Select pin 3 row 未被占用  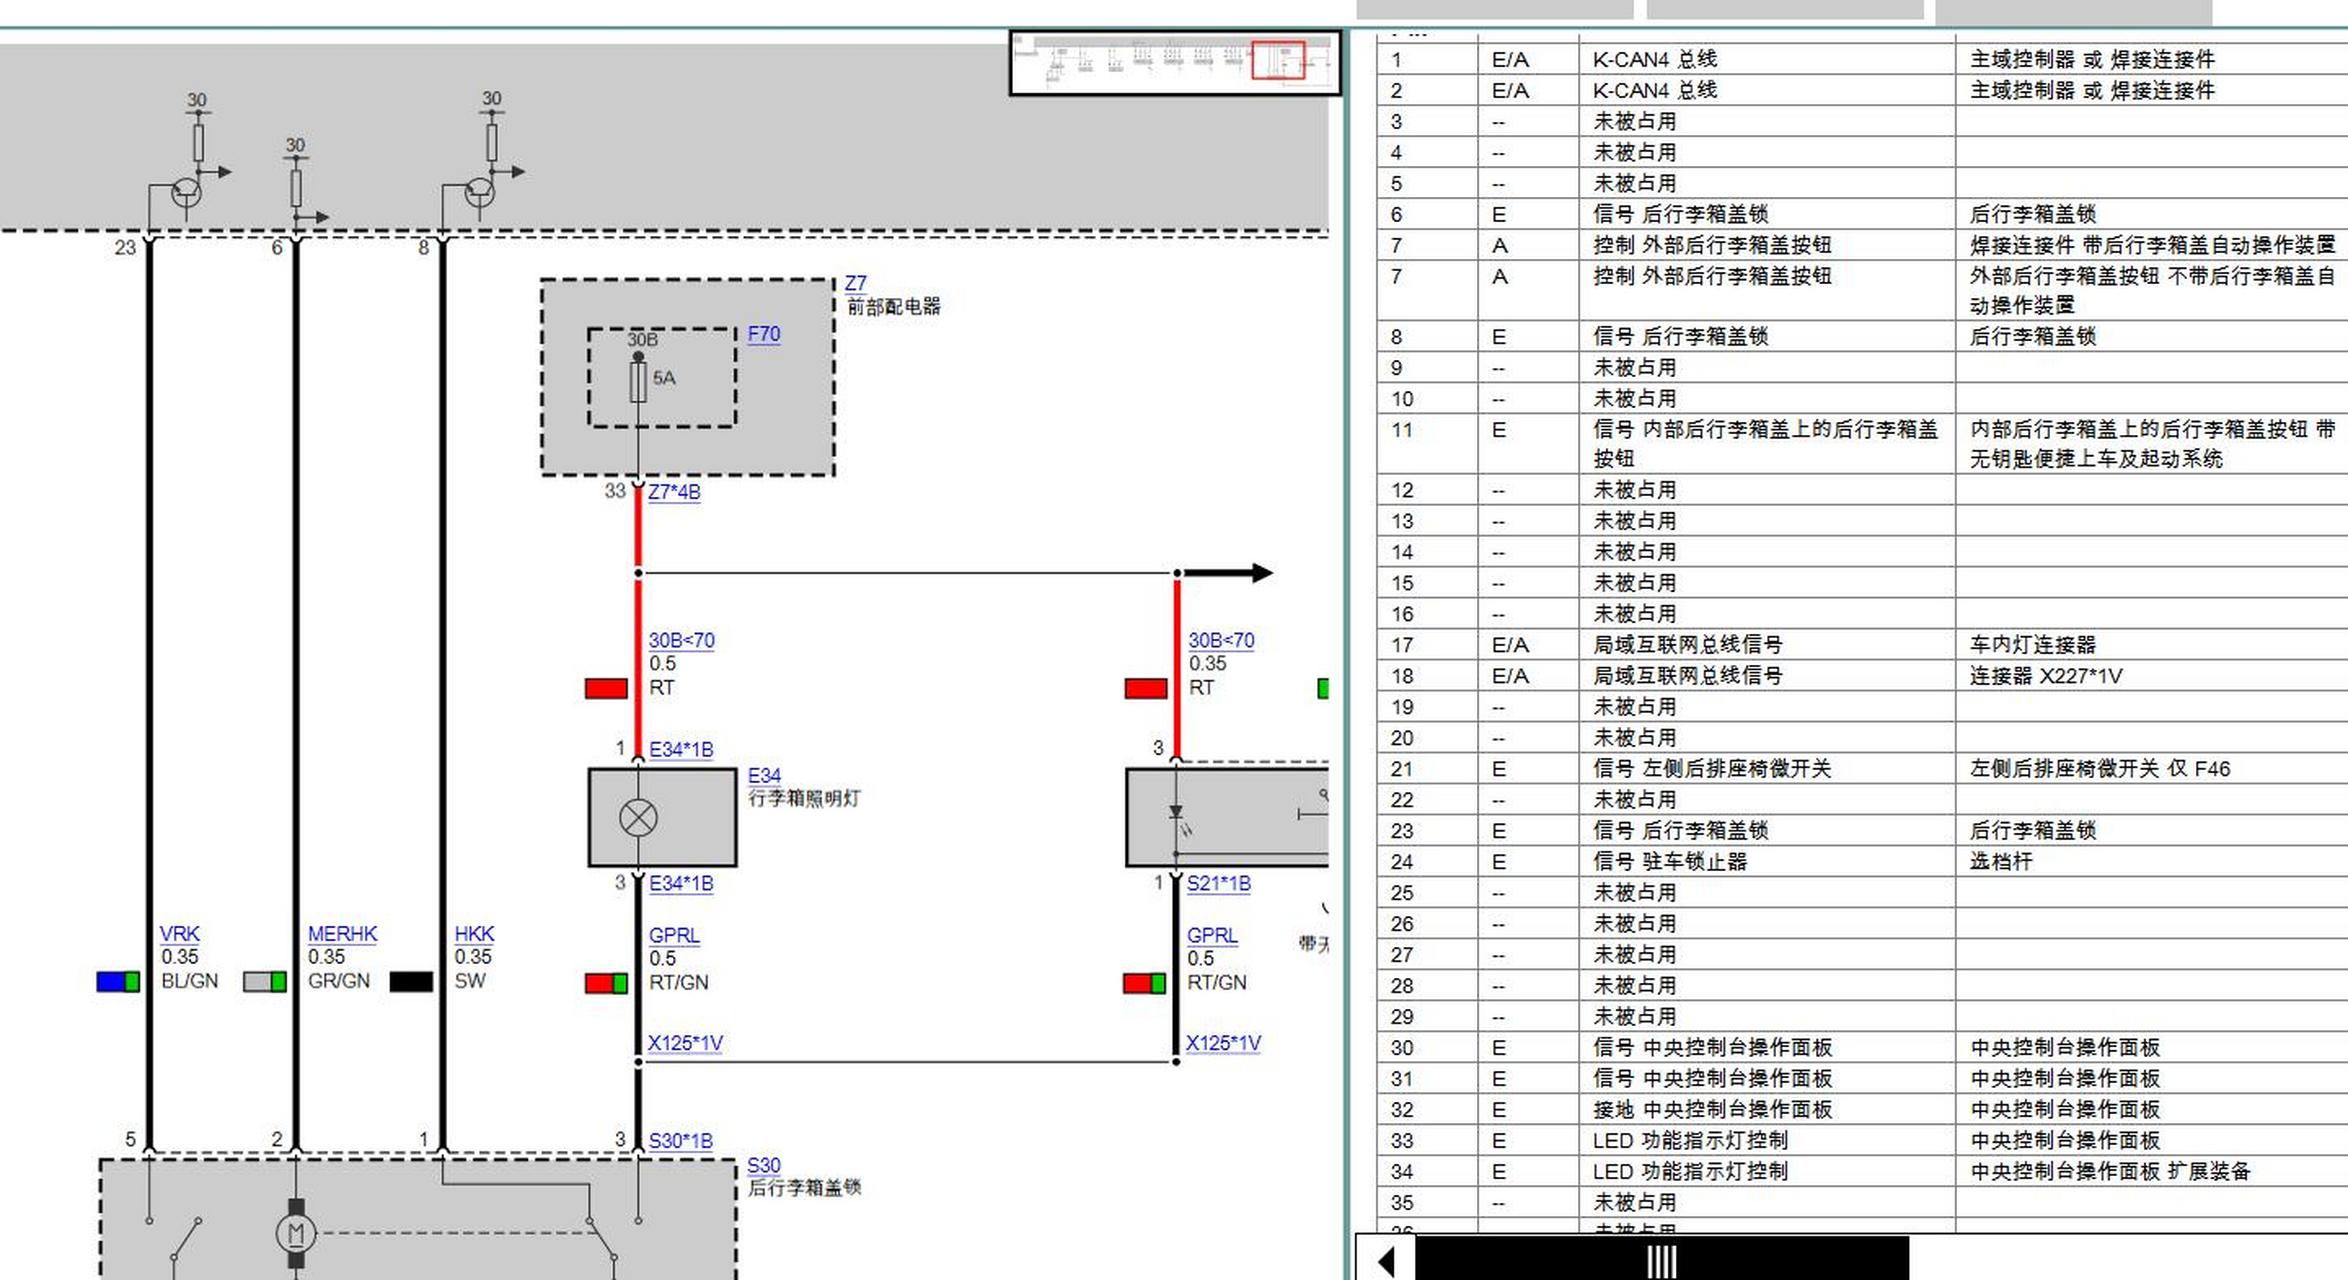[x=1862, y=121]
